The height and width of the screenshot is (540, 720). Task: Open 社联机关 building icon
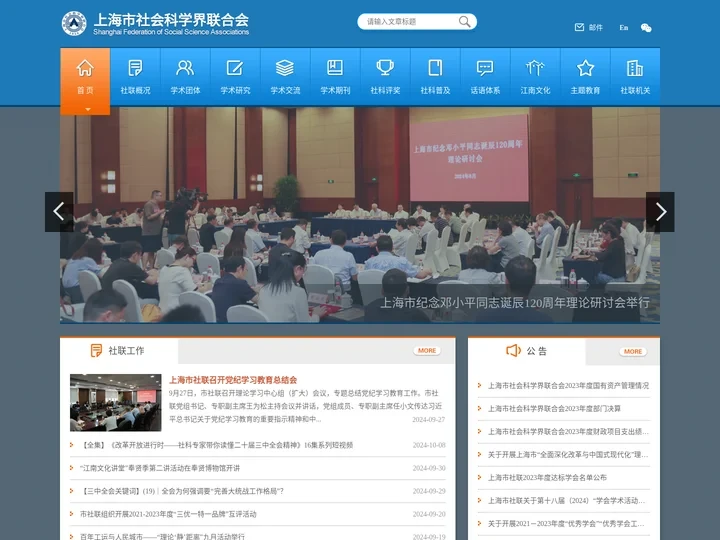[635, 68]
